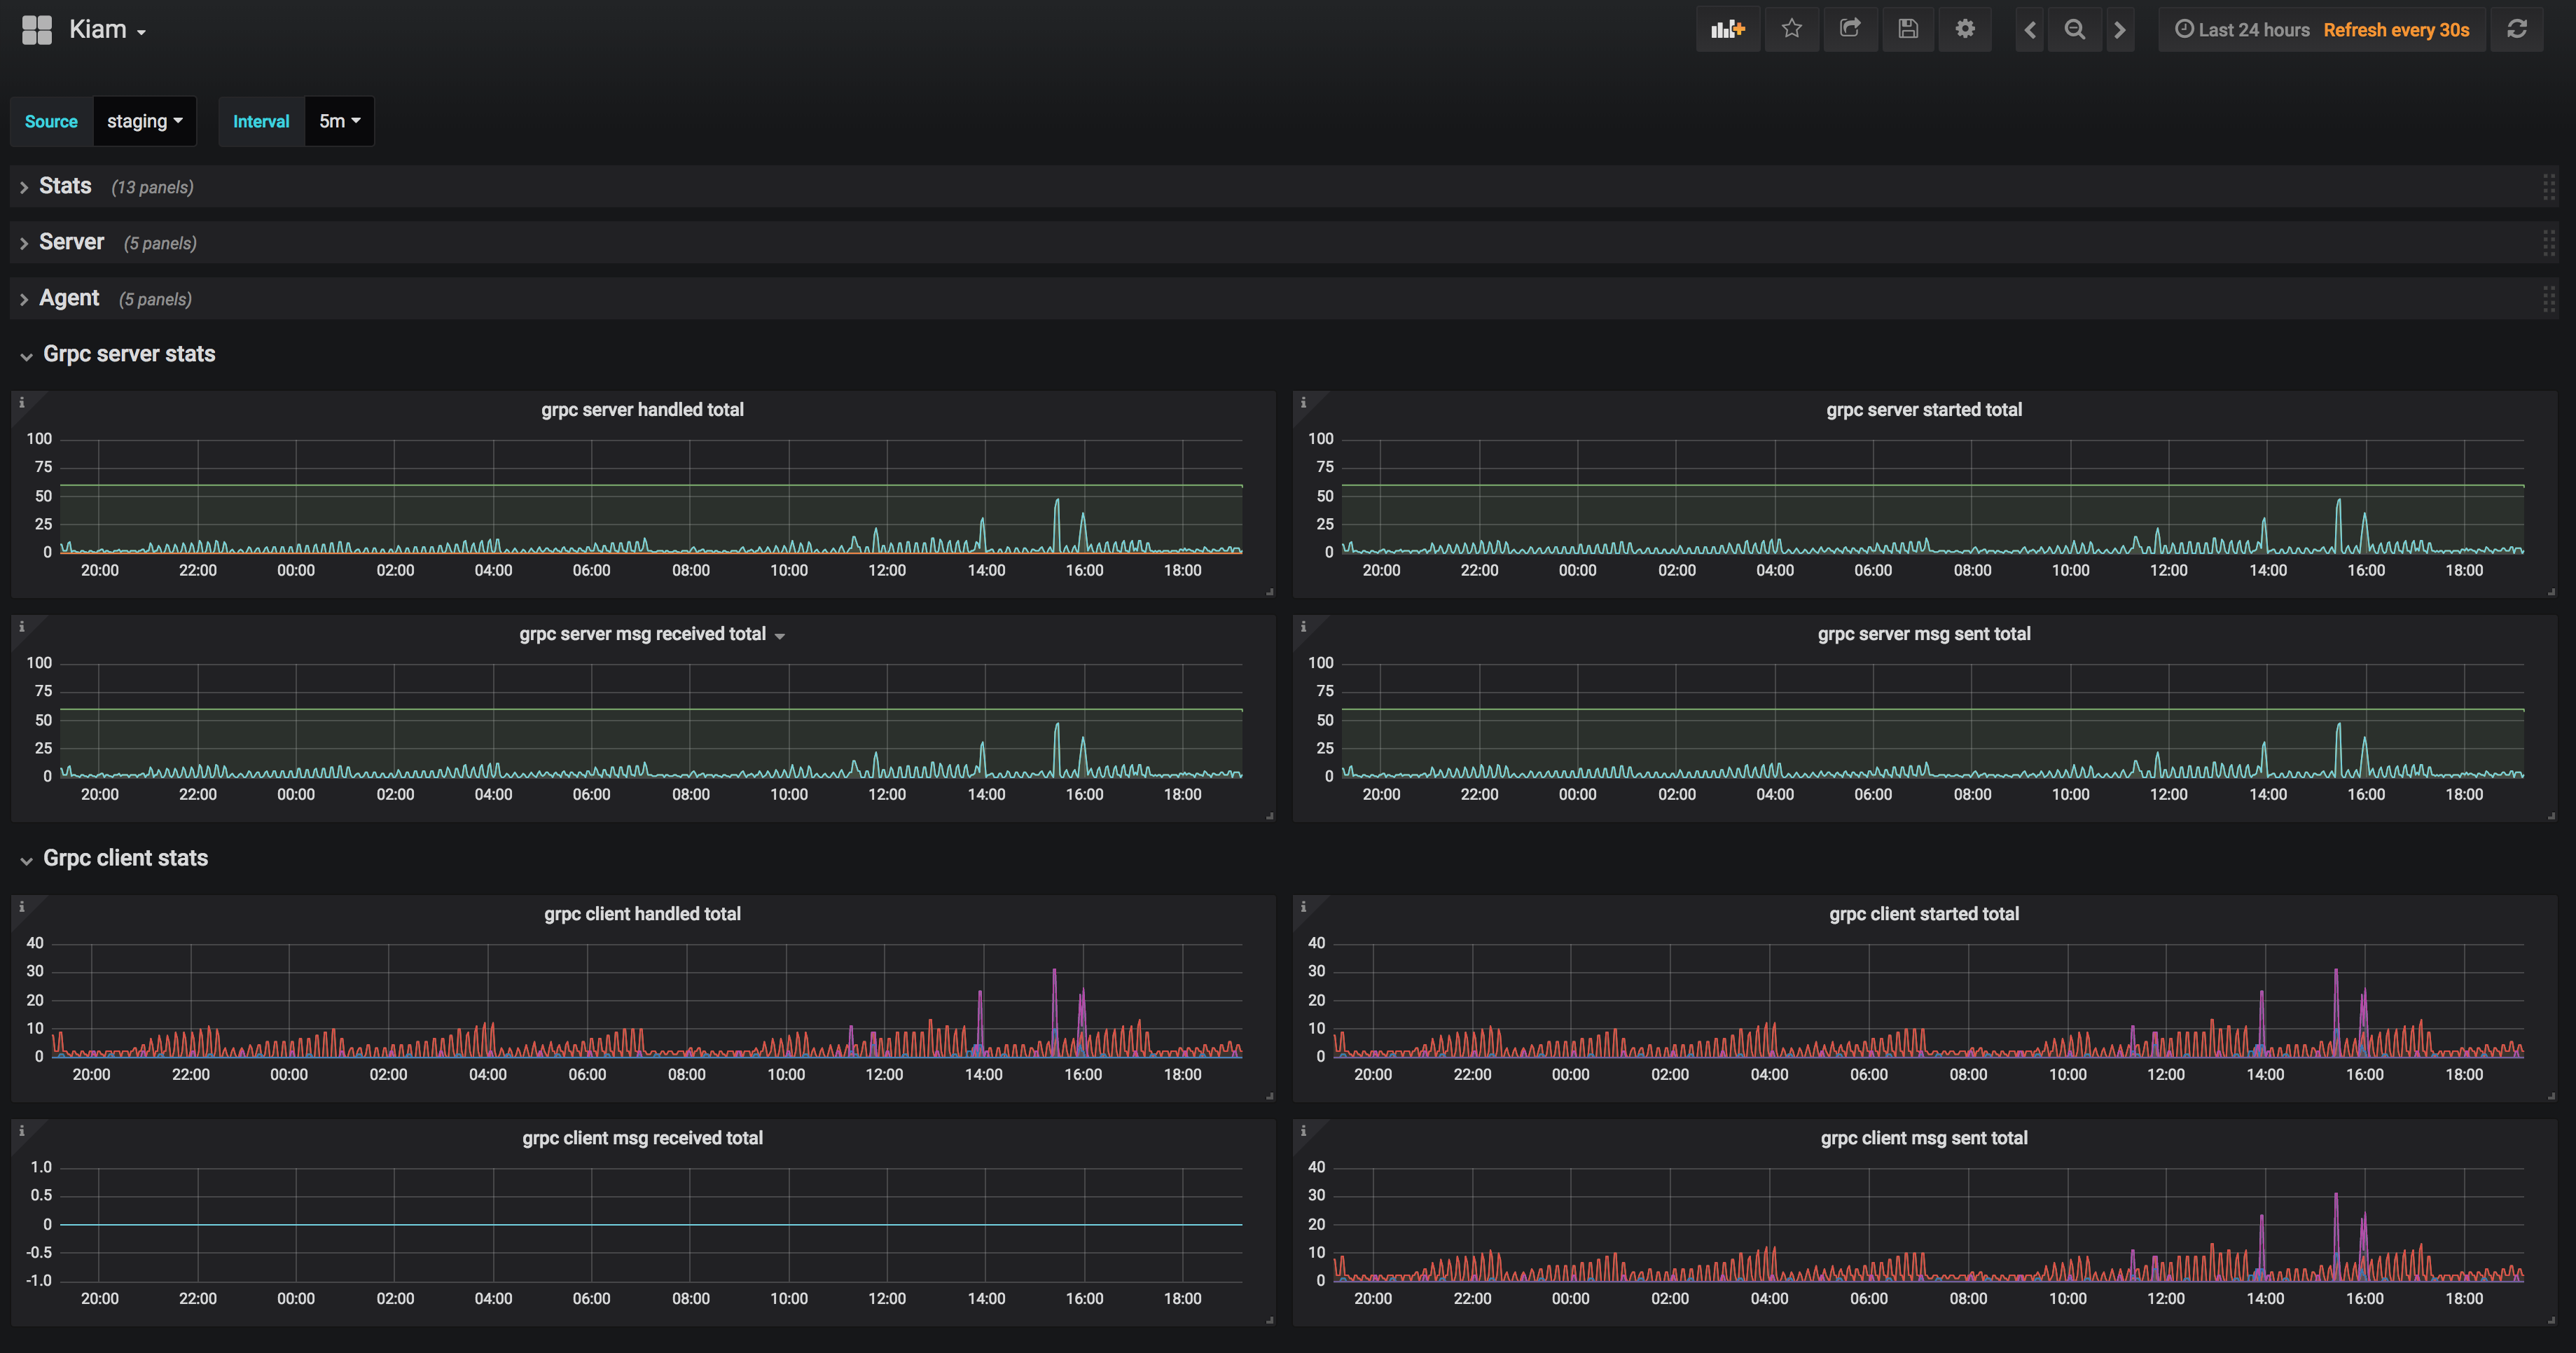Image resolution: width=2576 pixels, height=1353 pixels.
Task: Click drag handle of Stats row
Action: [2549, 187]
